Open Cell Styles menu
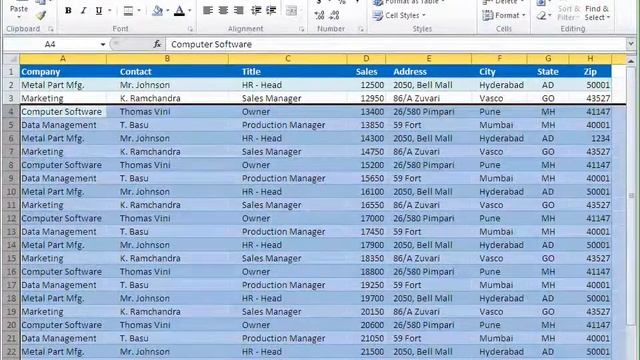Image resolution: width=640 pixels, height=360 pixels. pos(399,16)
